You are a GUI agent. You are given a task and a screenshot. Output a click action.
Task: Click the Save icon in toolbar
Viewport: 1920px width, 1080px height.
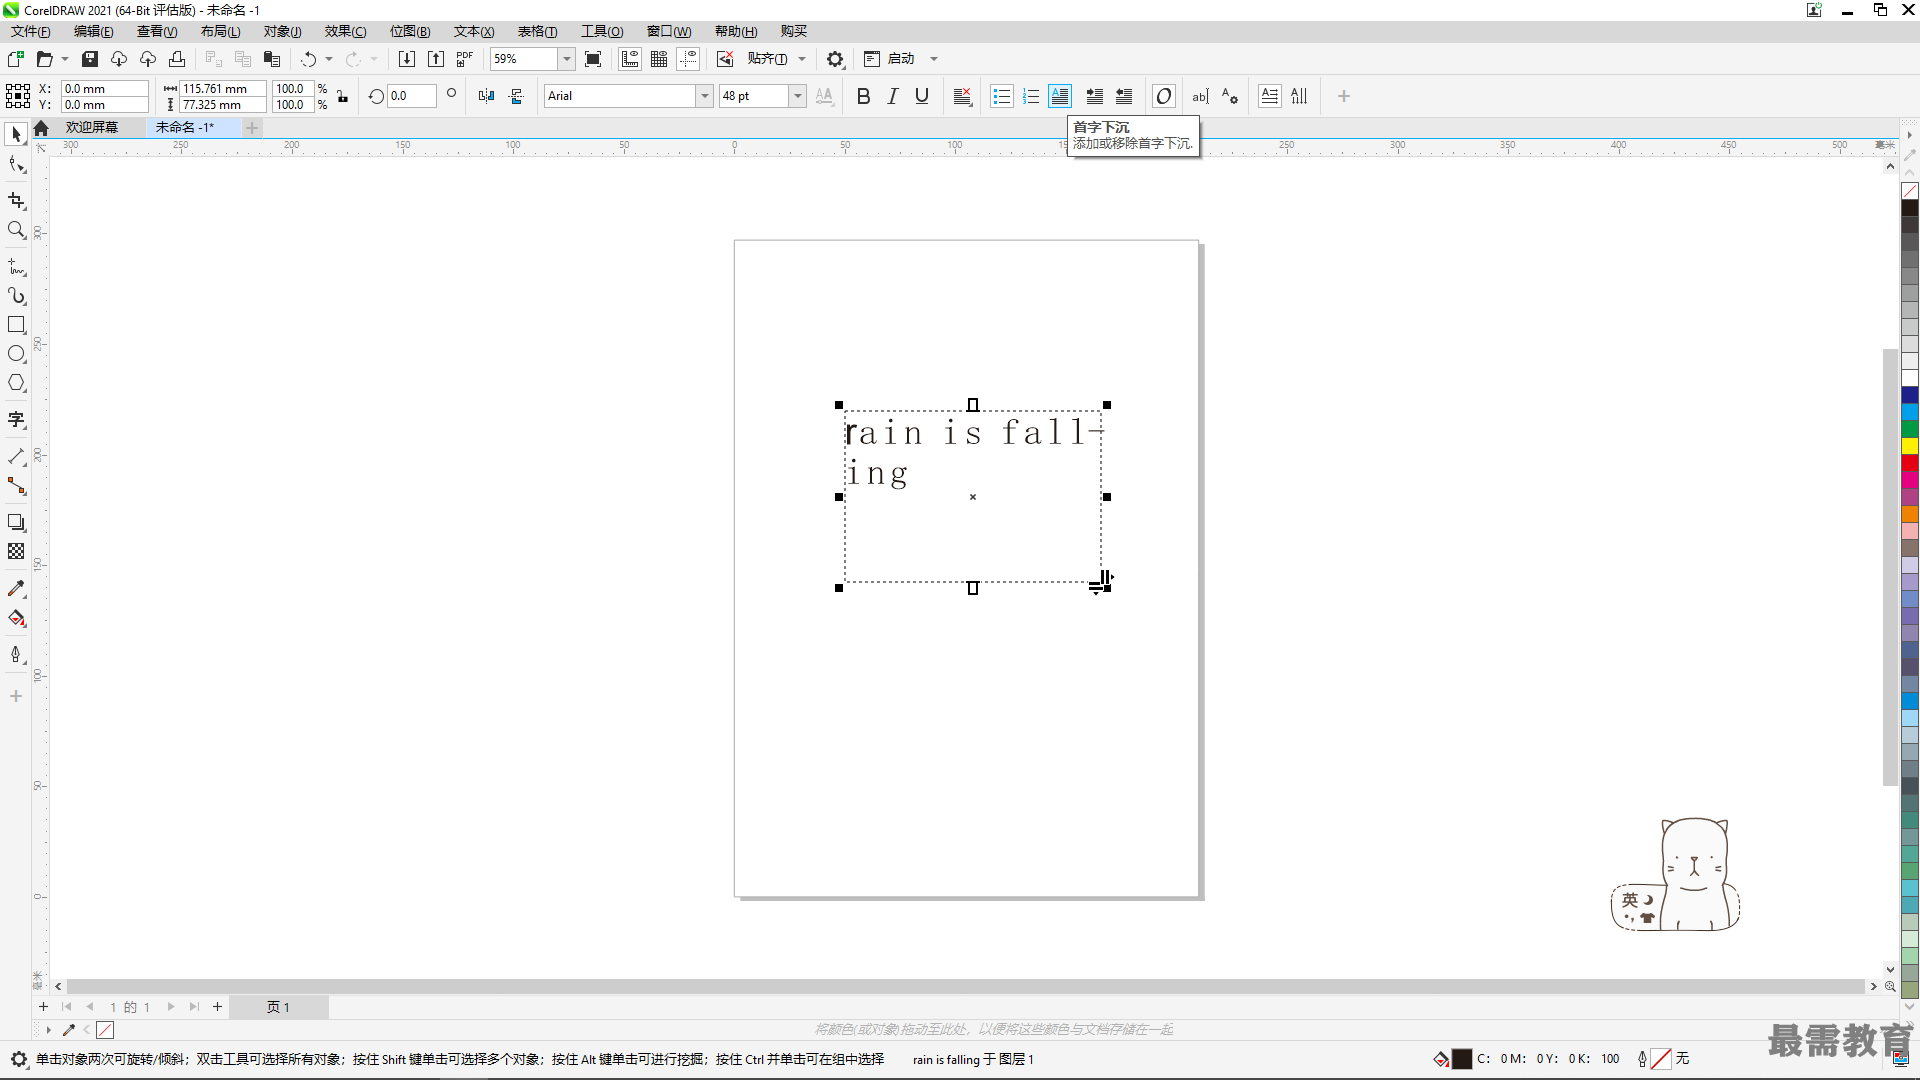90,59
